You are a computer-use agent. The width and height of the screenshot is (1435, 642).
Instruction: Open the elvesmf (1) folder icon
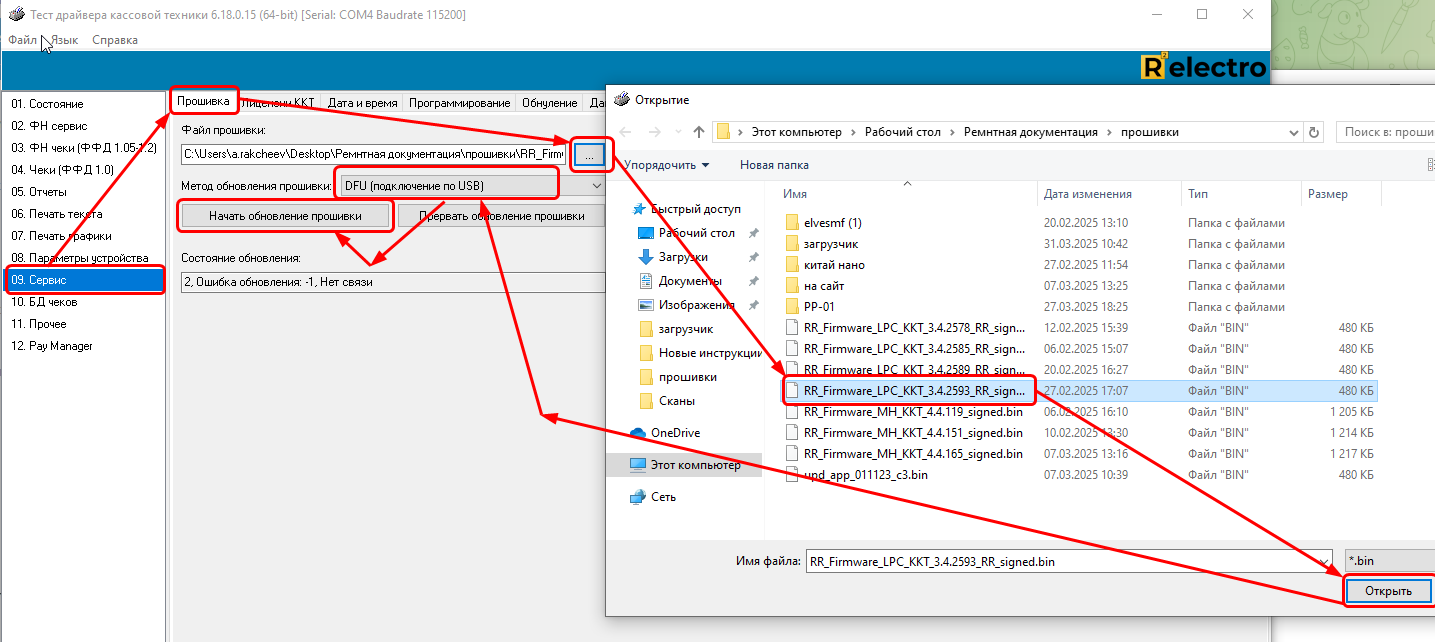coord(792,223)
